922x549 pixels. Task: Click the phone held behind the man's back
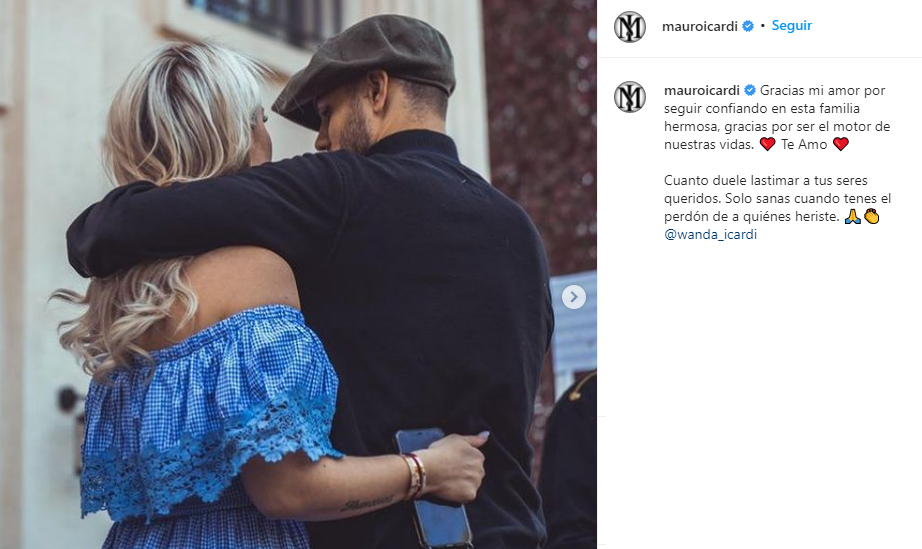click(434, 487)
